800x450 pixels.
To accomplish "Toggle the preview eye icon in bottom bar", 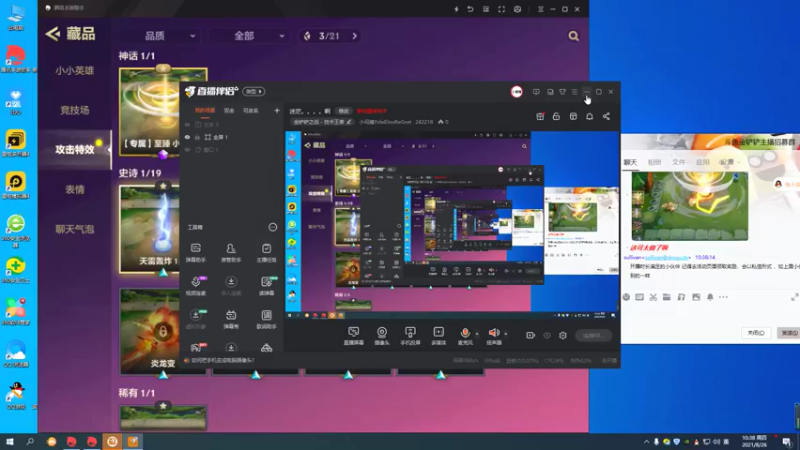I will click(547, 335).
